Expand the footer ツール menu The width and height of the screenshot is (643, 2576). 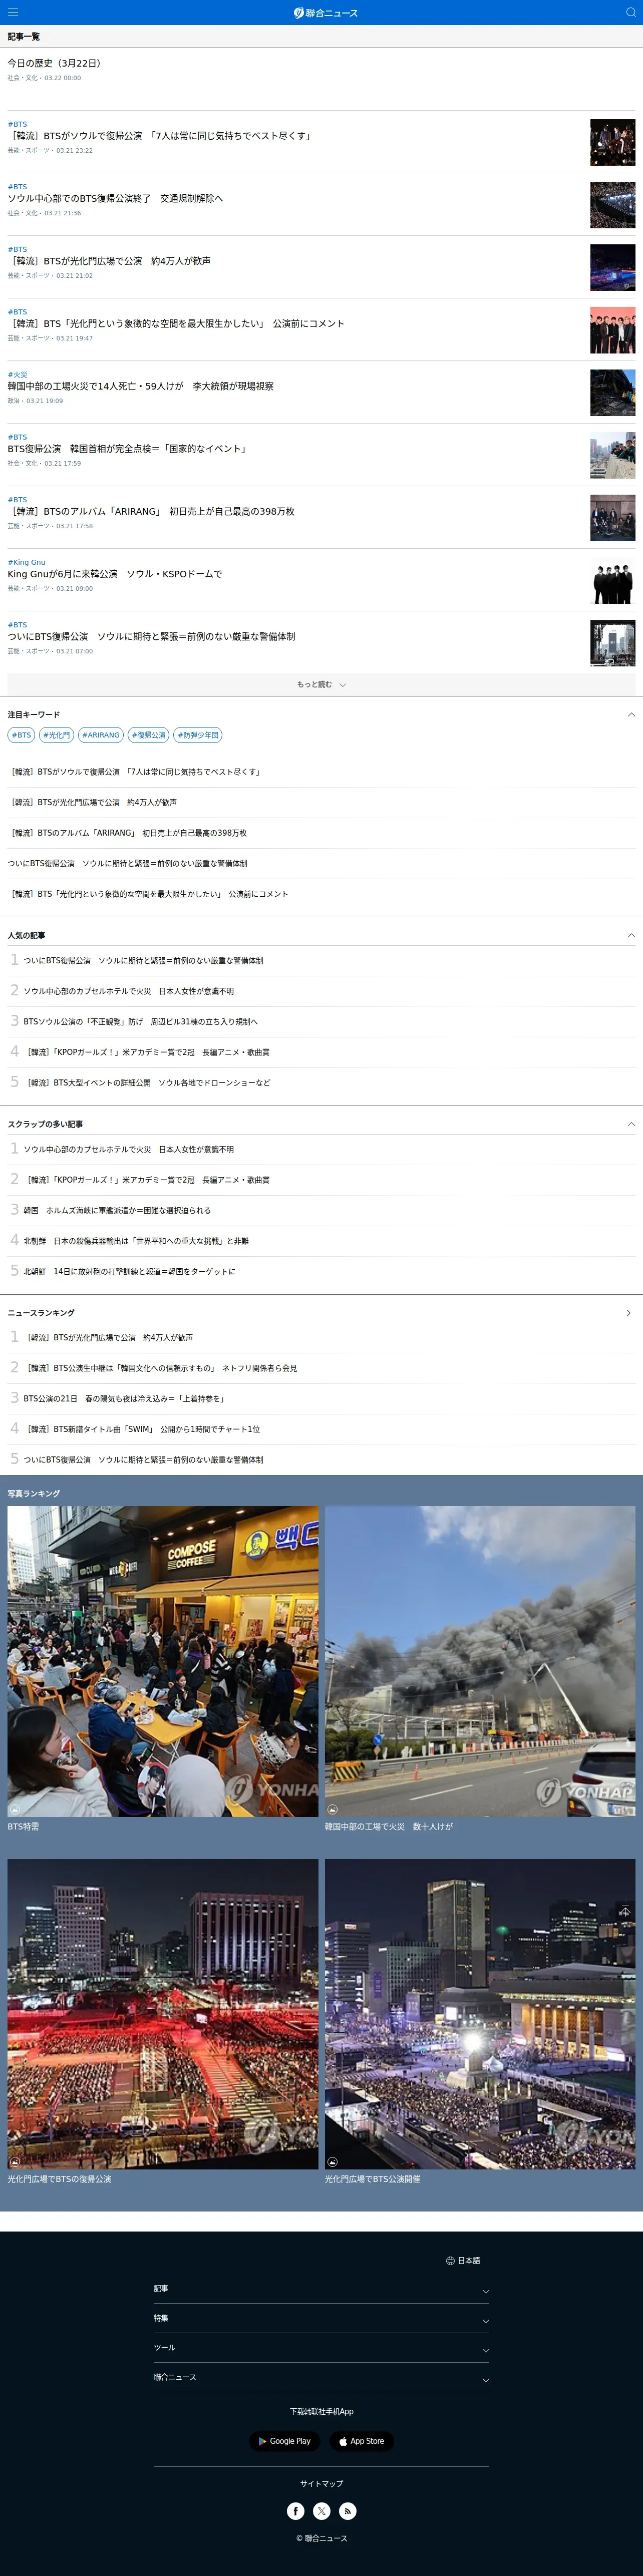(321, 2348)
